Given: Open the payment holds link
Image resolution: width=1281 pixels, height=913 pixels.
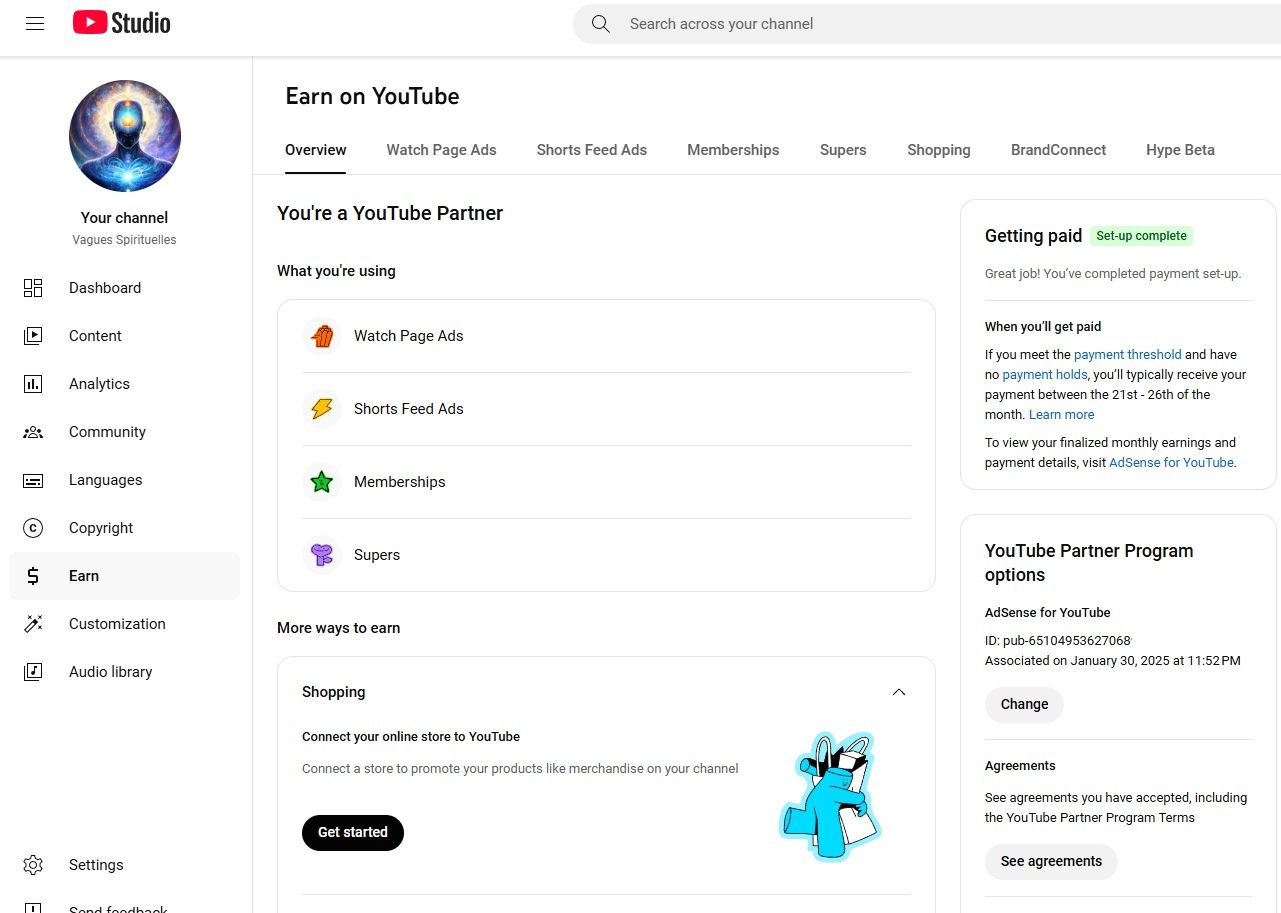Looking at the screenshot, I should 1045,374.
